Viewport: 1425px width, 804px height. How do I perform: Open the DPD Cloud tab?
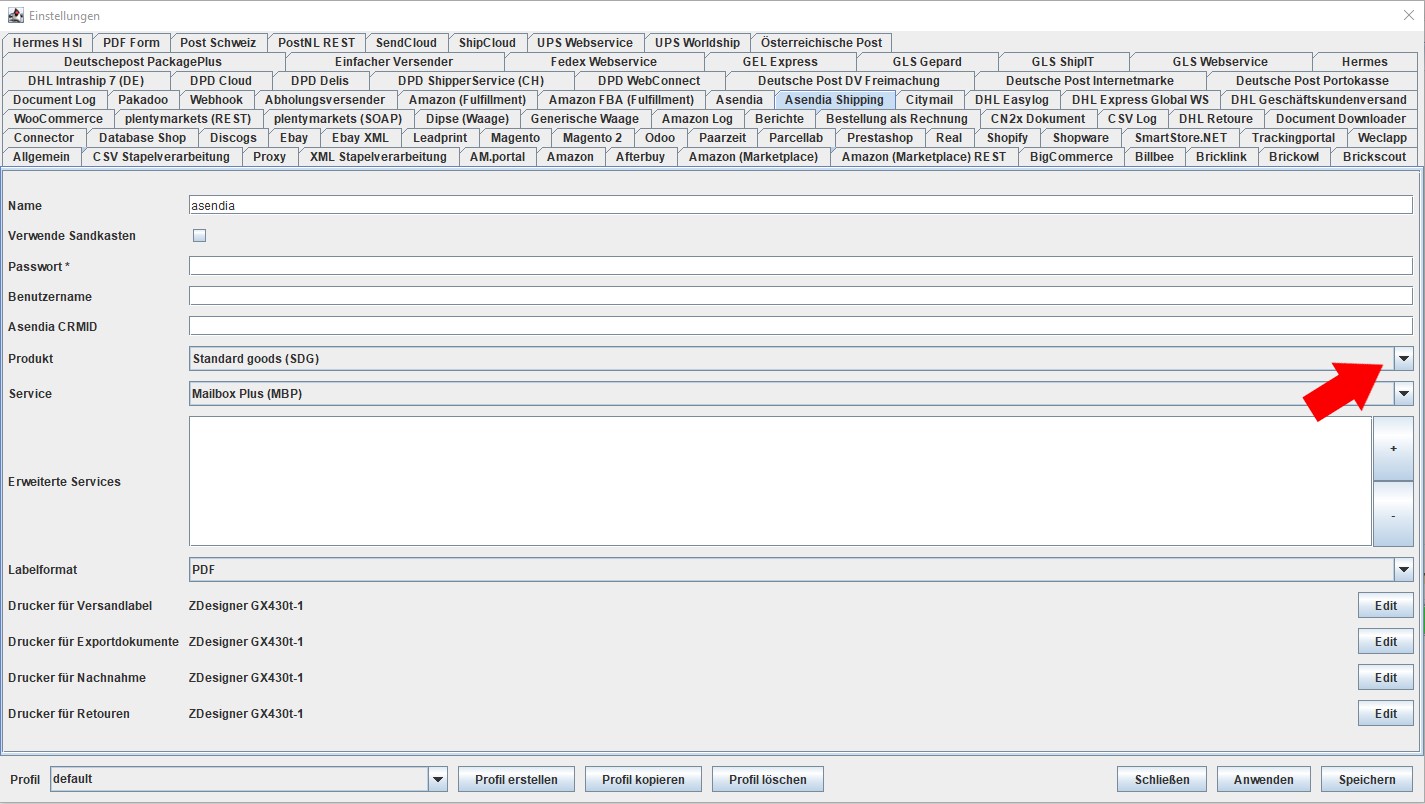[221, 81]
